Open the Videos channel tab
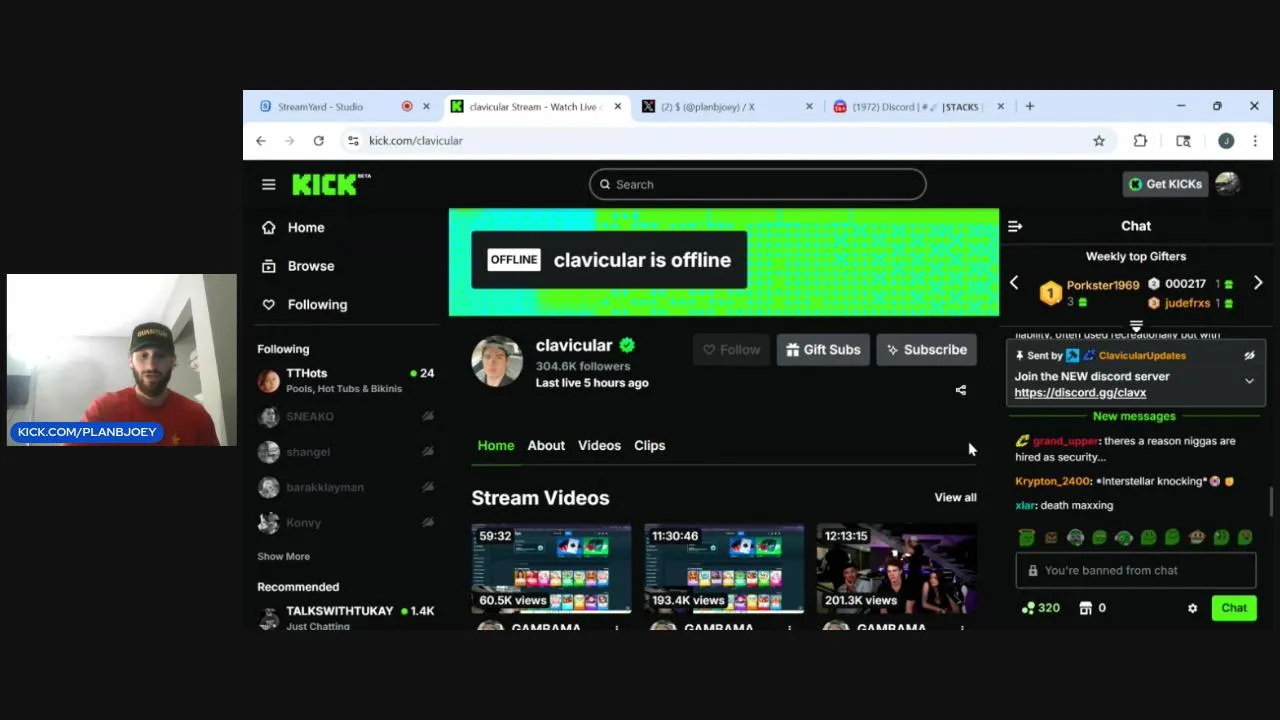 tap(599, 446)
